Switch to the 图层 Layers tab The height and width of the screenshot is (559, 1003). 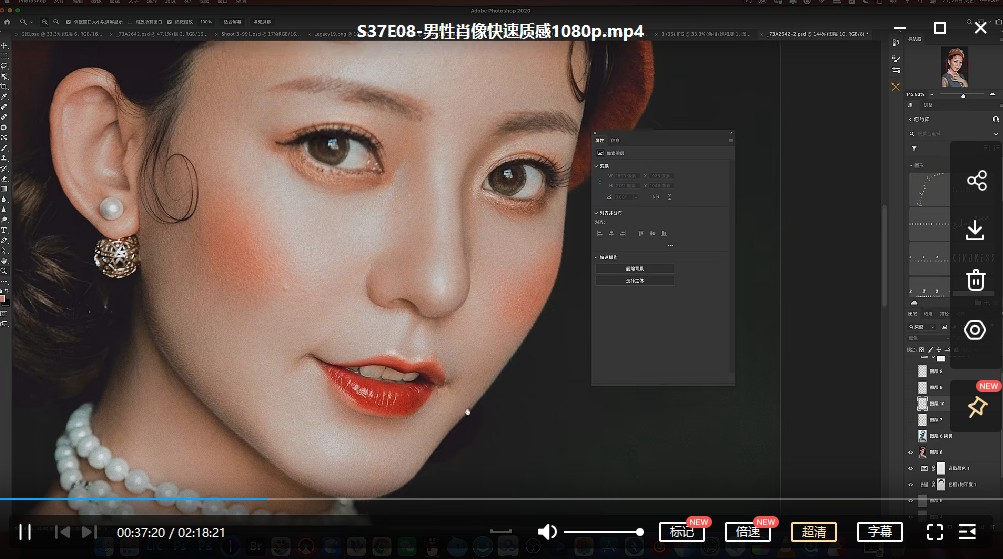tap(913, 314)
